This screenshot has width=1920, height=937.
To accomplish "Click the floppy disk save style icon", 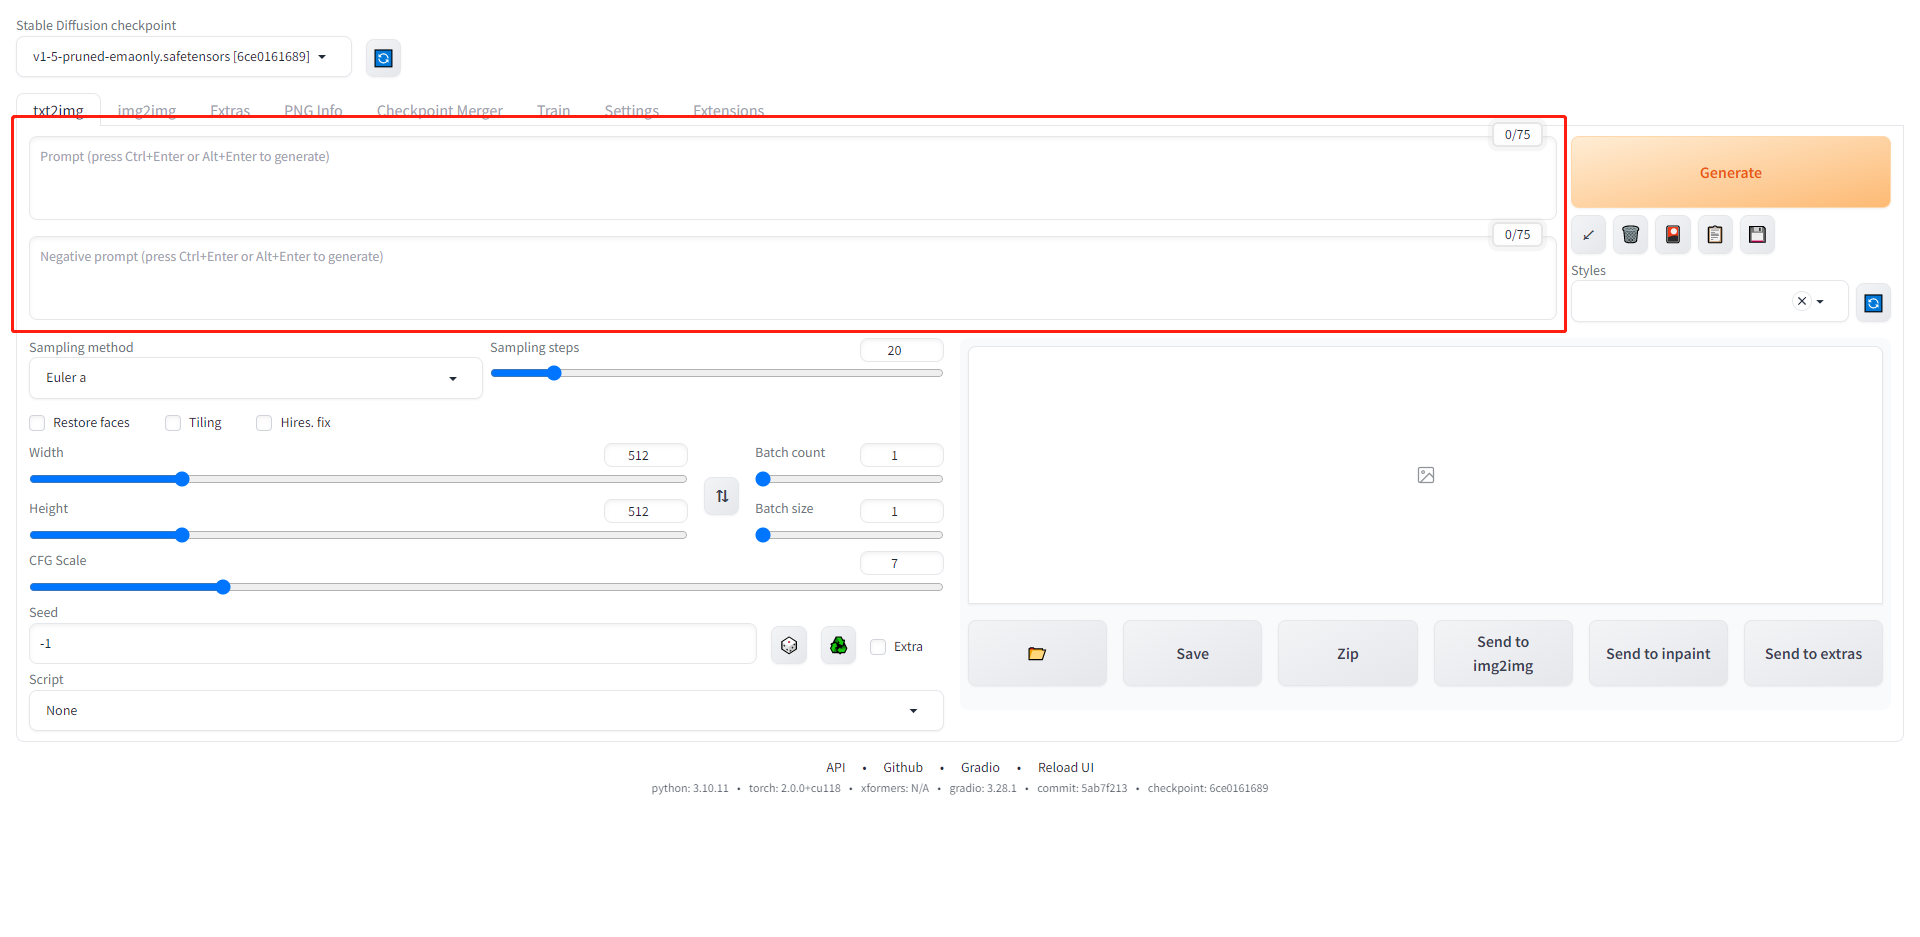I will pyautogui.click(x=1757, y=235).
